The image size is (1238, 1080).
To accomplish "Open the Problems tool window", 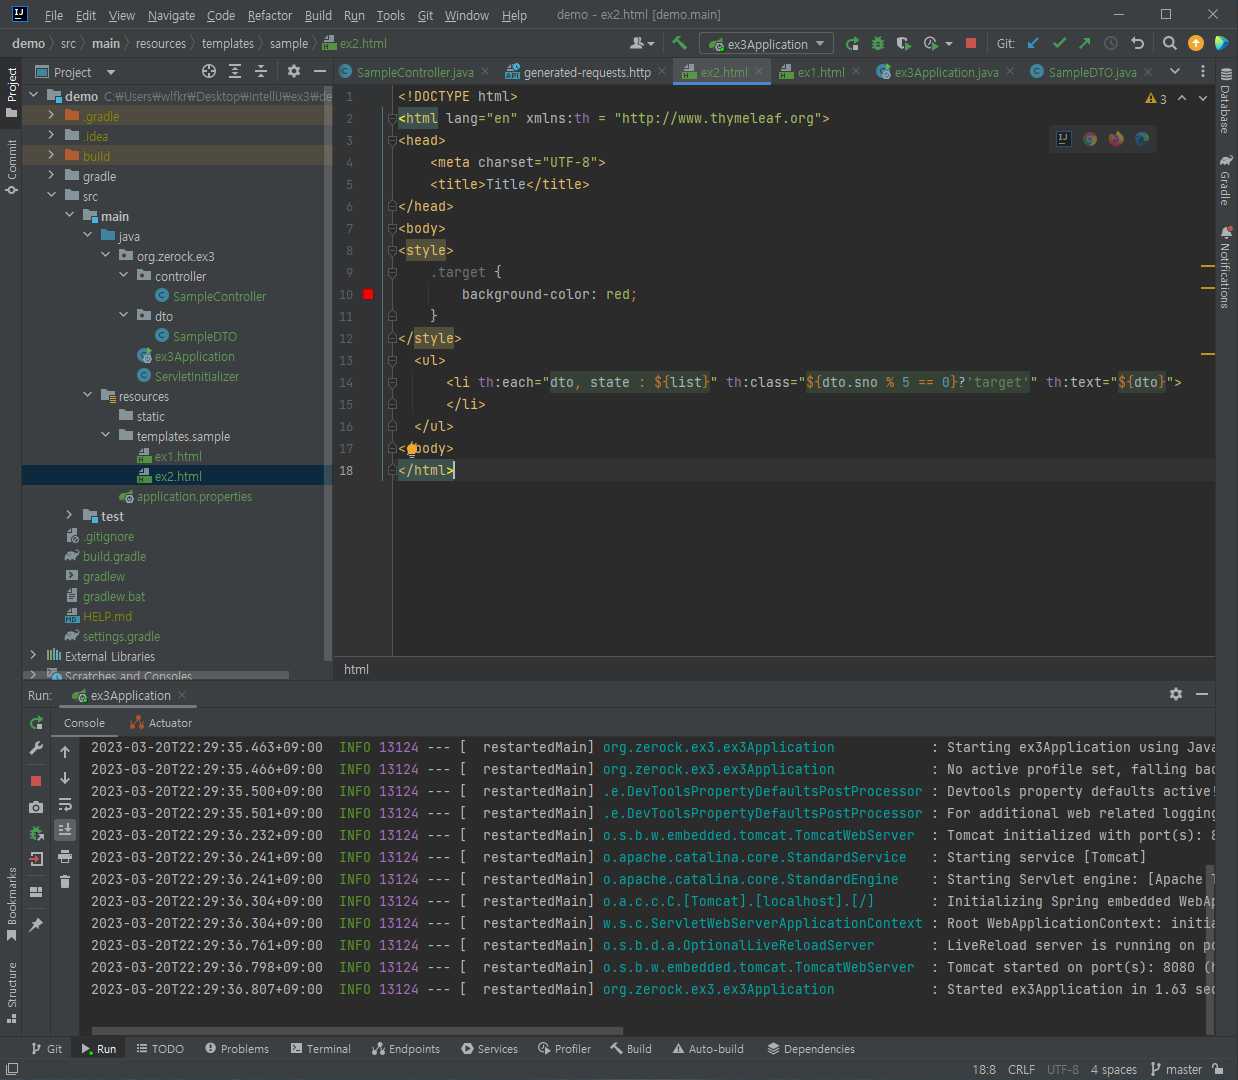I will click(x=237, y=1049).
